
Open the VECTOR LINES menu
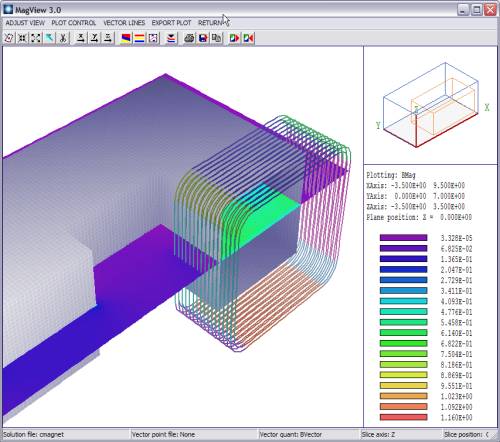pyautogui.click(x=124, y=23)
